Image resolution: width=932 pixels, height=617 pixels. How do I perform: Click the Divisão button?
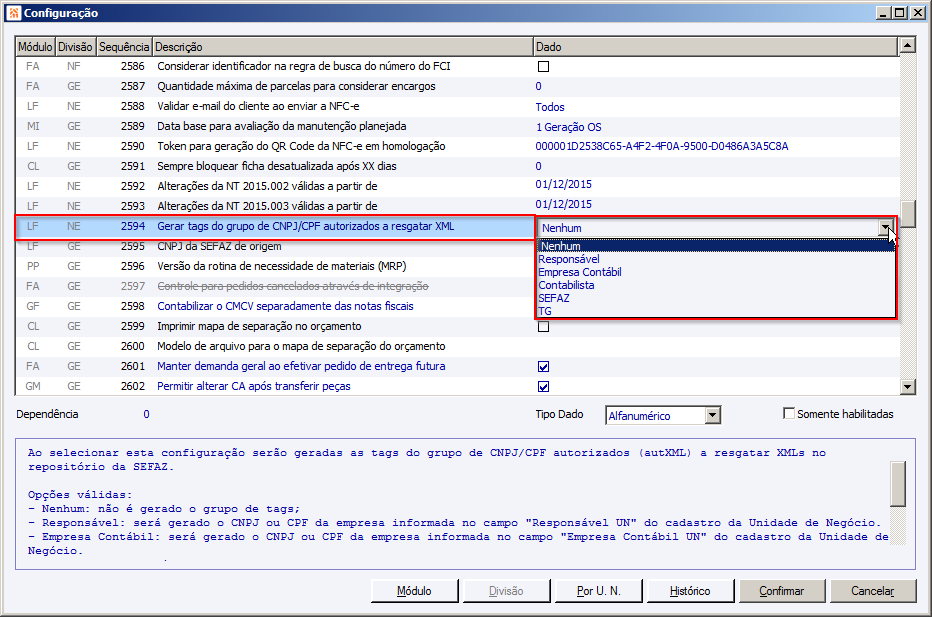click(x=506, y=591)
